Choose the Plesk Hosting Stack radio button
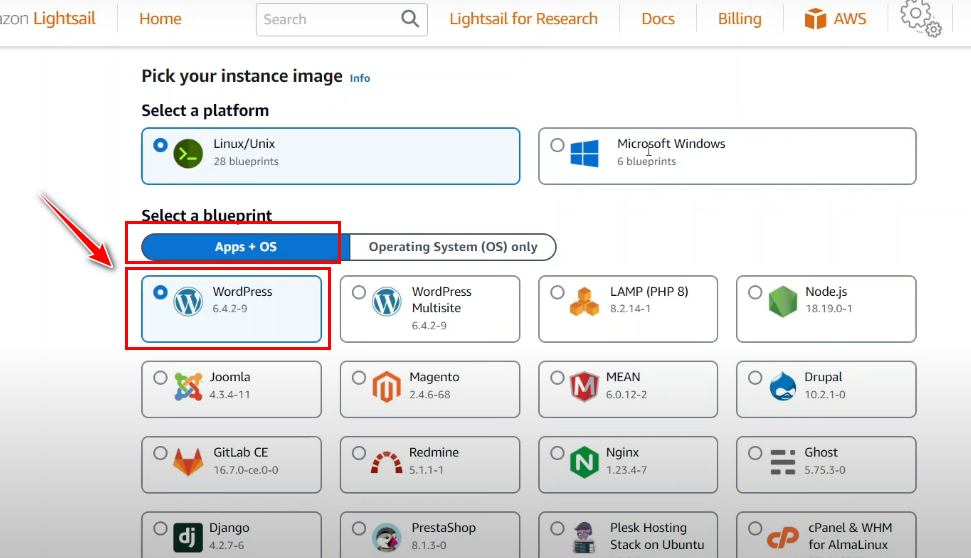This screenshot has height=558, width=971. [557, 529]
